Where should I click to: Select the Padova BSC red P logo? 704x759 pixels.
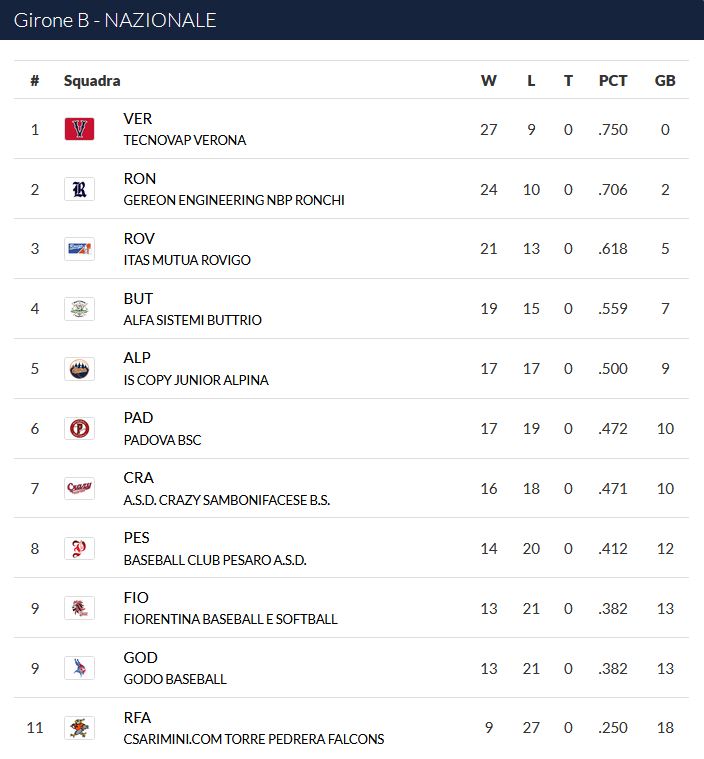(79, 428)
